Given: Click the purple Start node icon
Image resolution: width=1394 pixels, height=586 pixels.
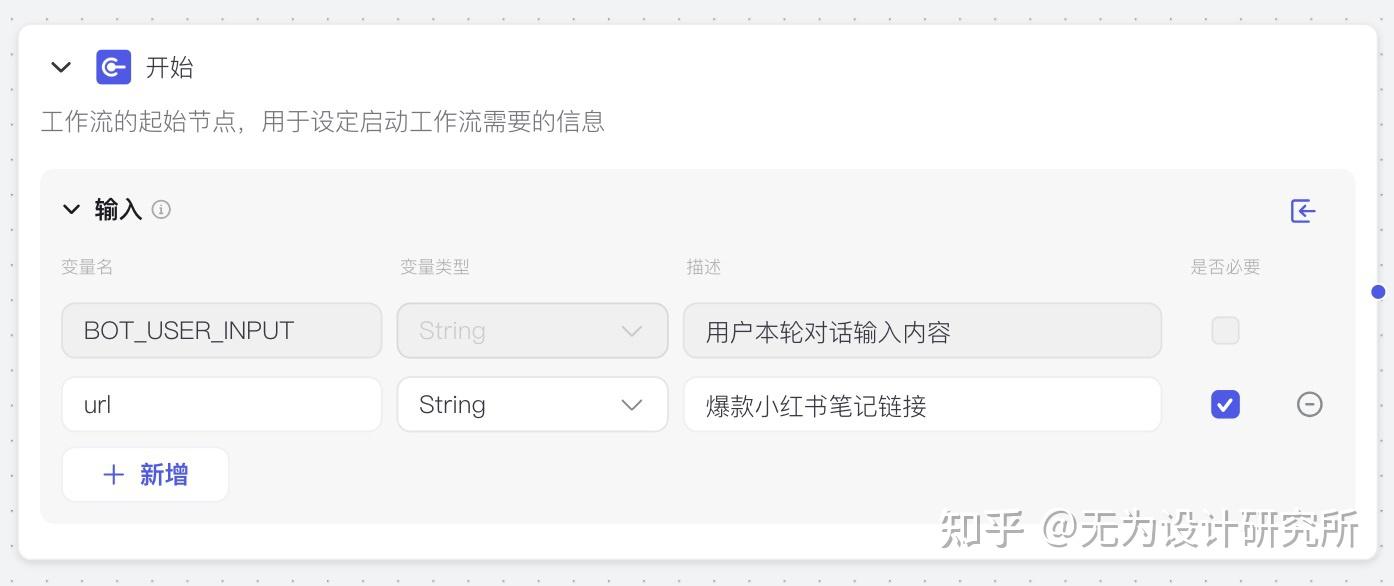Looking at the screenshot, I should click(113, 67).
